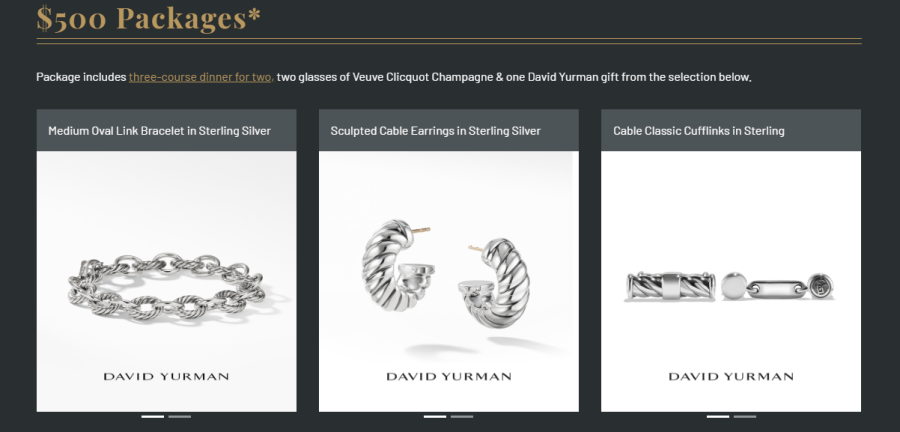Select the Cable Classic Cufflinks title bar
Image resolution: width=900 pixels, height=432 pixels.
pyautogui.click(x=731, y=130)
